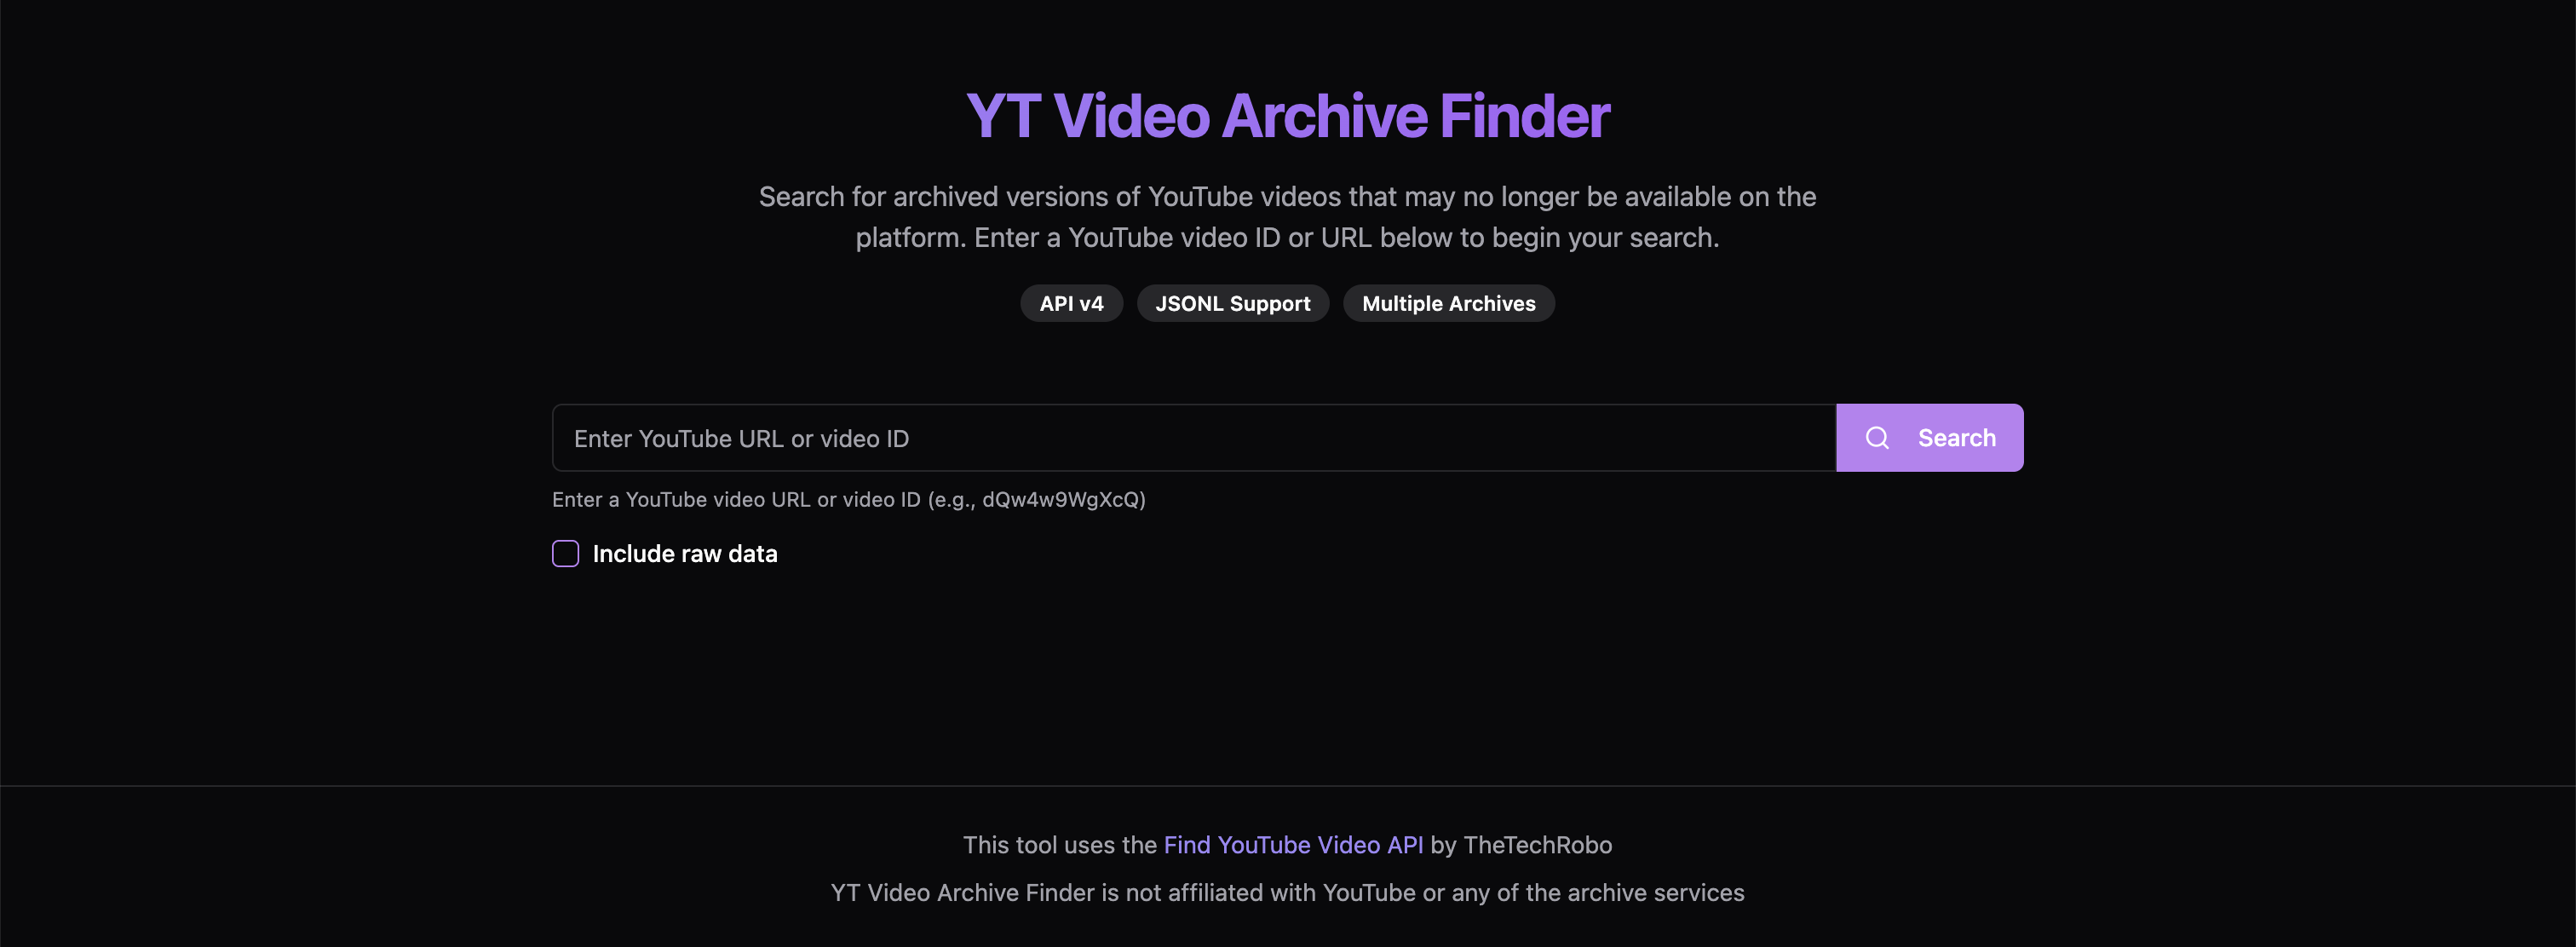Focus the YouTube URL or video ID field

click(1194, 438)
